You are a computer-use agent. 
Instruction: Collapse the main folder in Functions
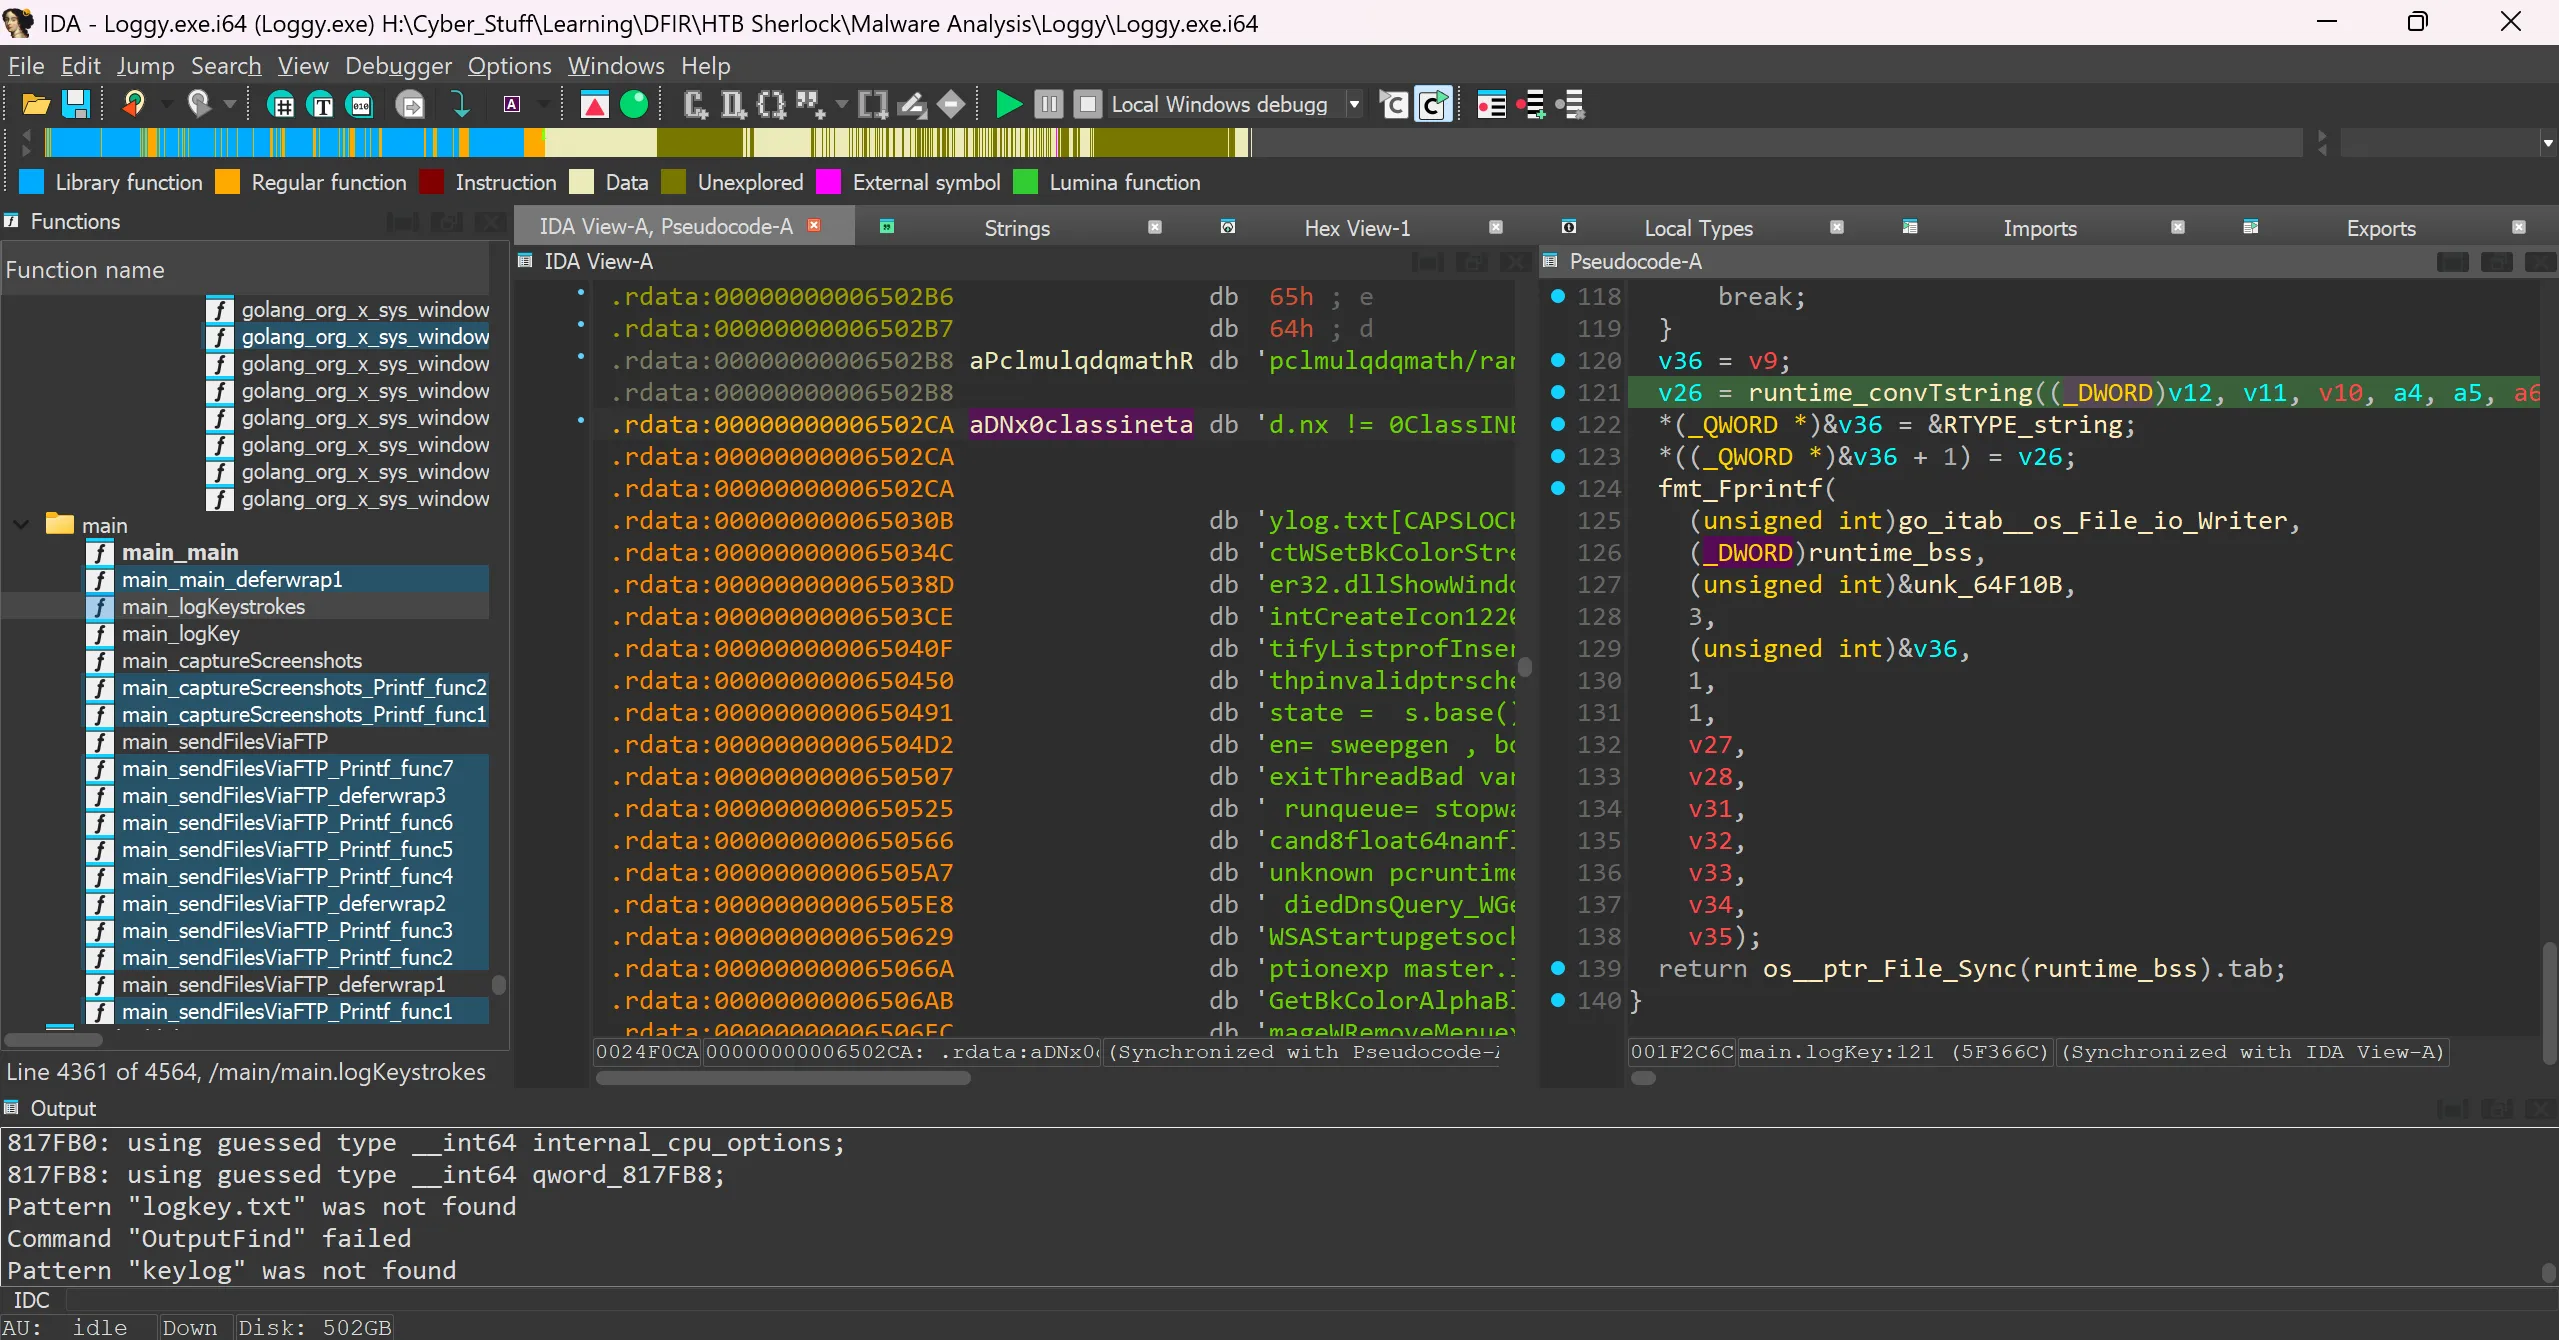click(x=21, y=525)
